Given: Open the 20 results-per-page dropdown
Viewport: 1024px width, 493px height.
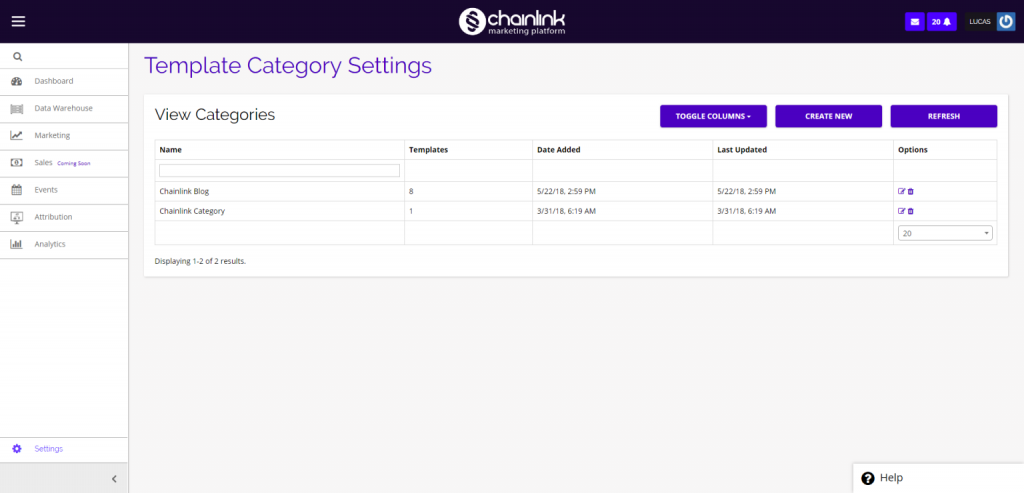Looking at the screenshot, I should (945, 233).
